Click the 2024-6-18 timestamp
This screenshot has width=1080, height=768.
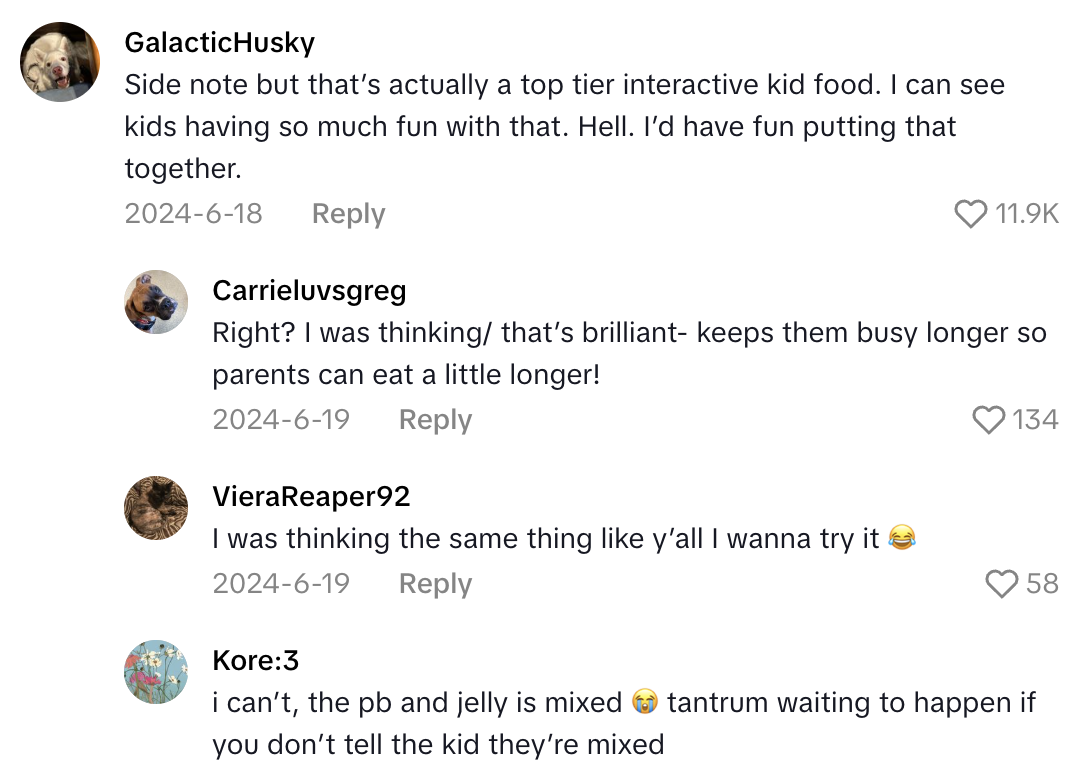point(193,213)
